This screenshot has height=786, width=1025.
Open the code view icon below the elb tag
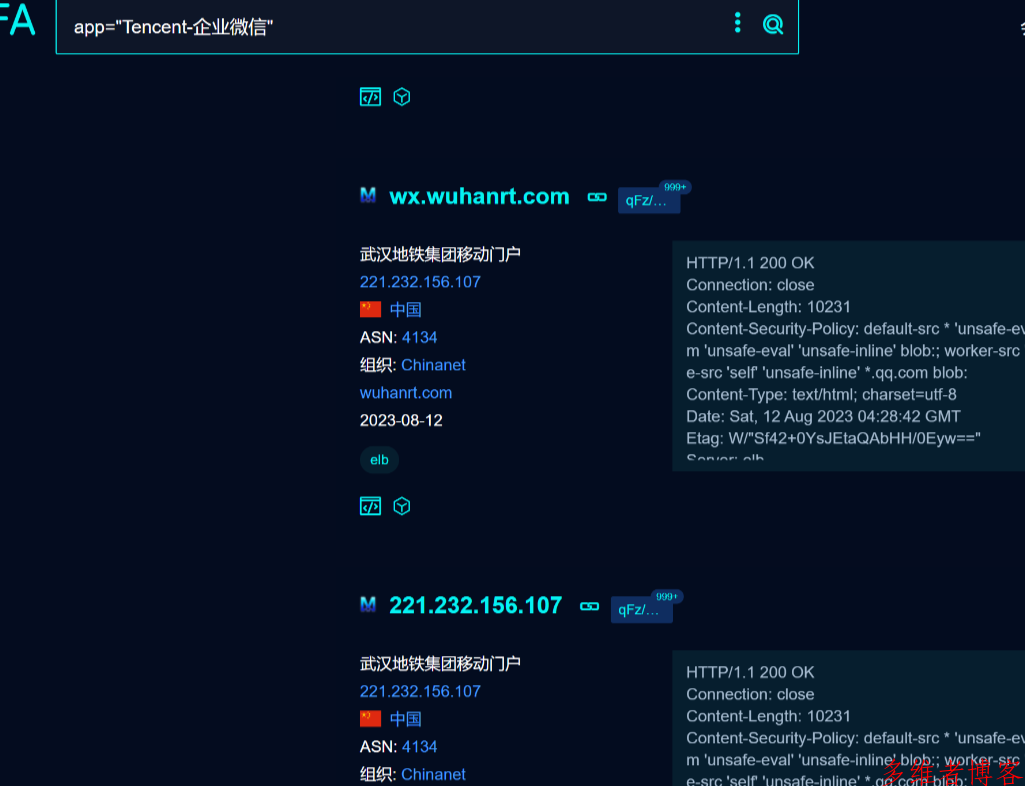pos(371,506)
